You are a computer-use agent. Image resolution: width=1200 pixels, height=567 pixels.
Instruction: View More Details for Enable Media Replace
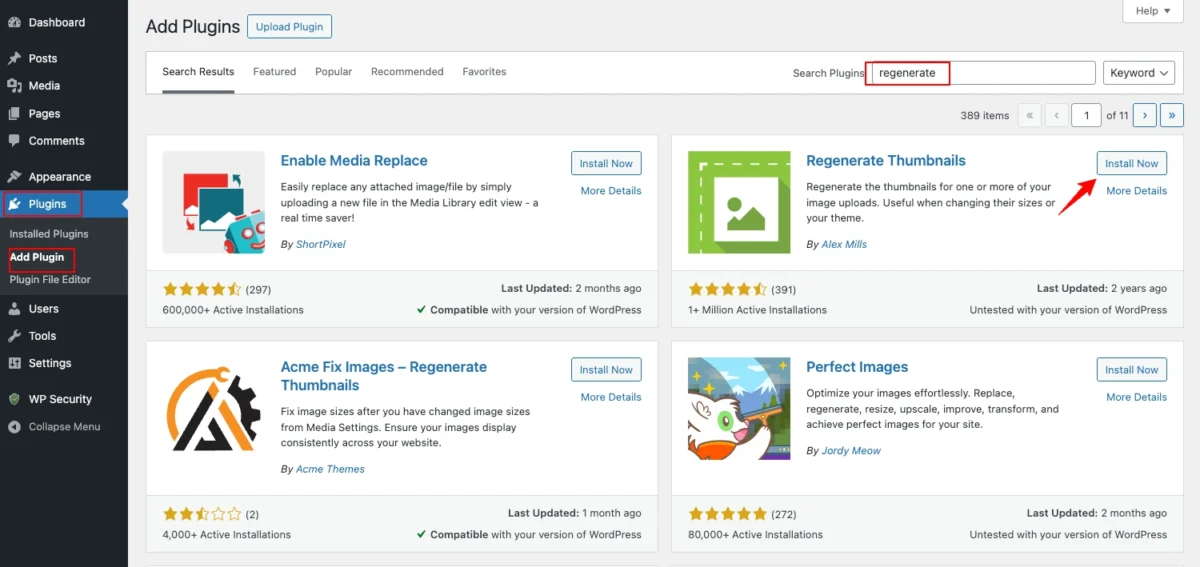611,191
